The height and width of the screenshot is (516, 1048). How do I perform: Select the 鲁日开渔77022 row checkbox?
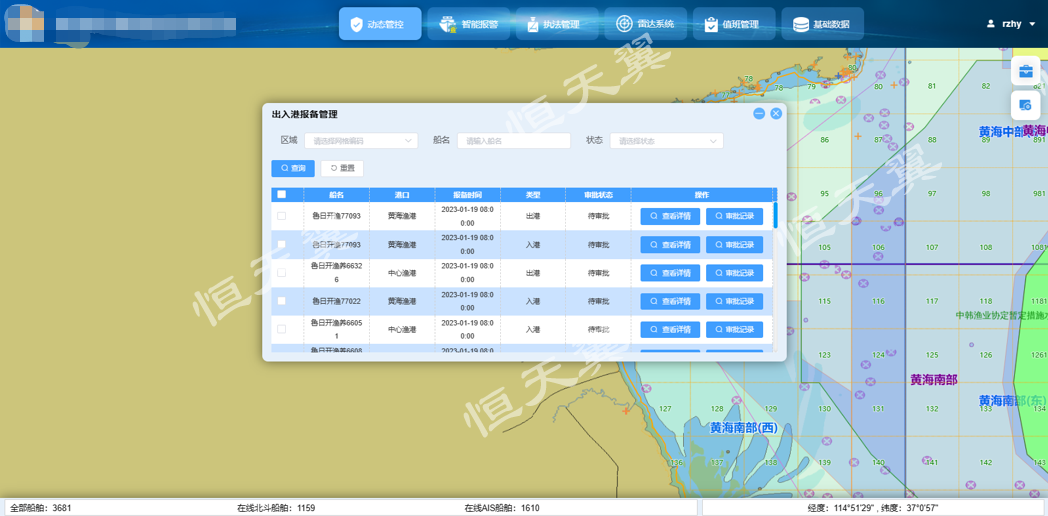point(282,301)
